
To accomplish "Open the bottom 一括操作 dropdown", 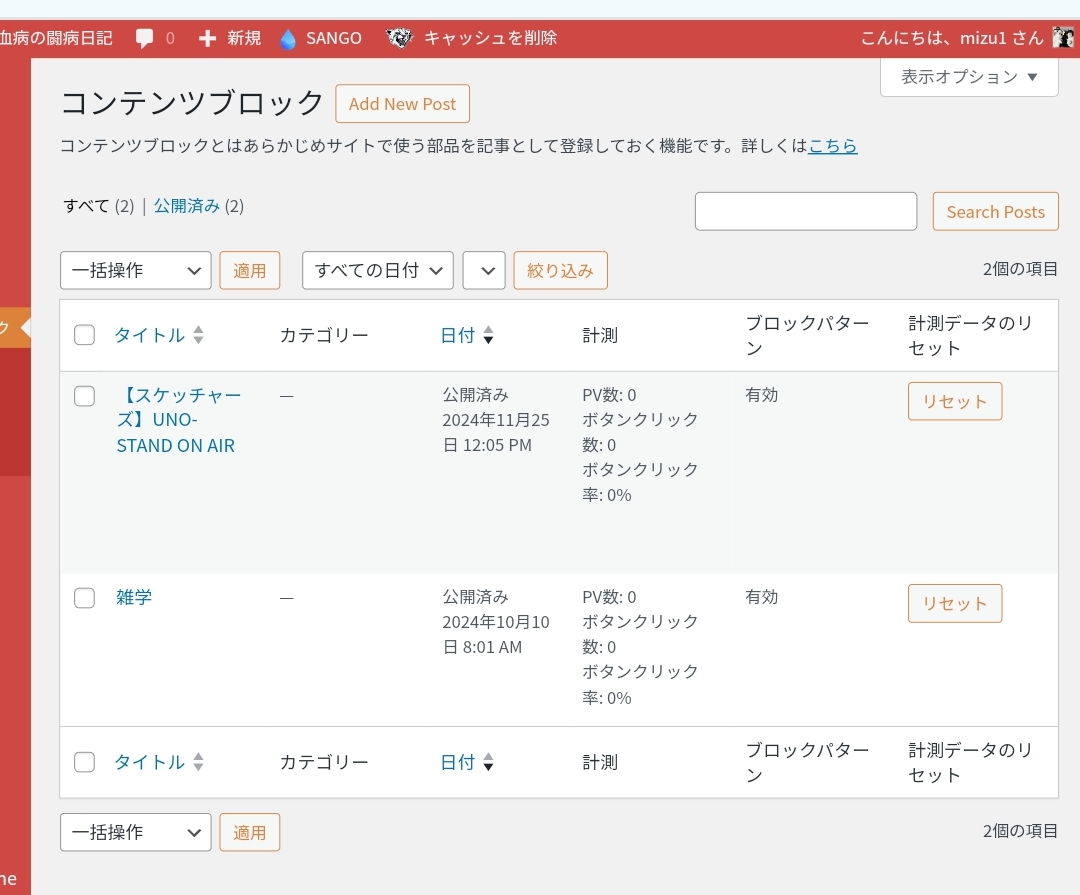I will point(136,832).
